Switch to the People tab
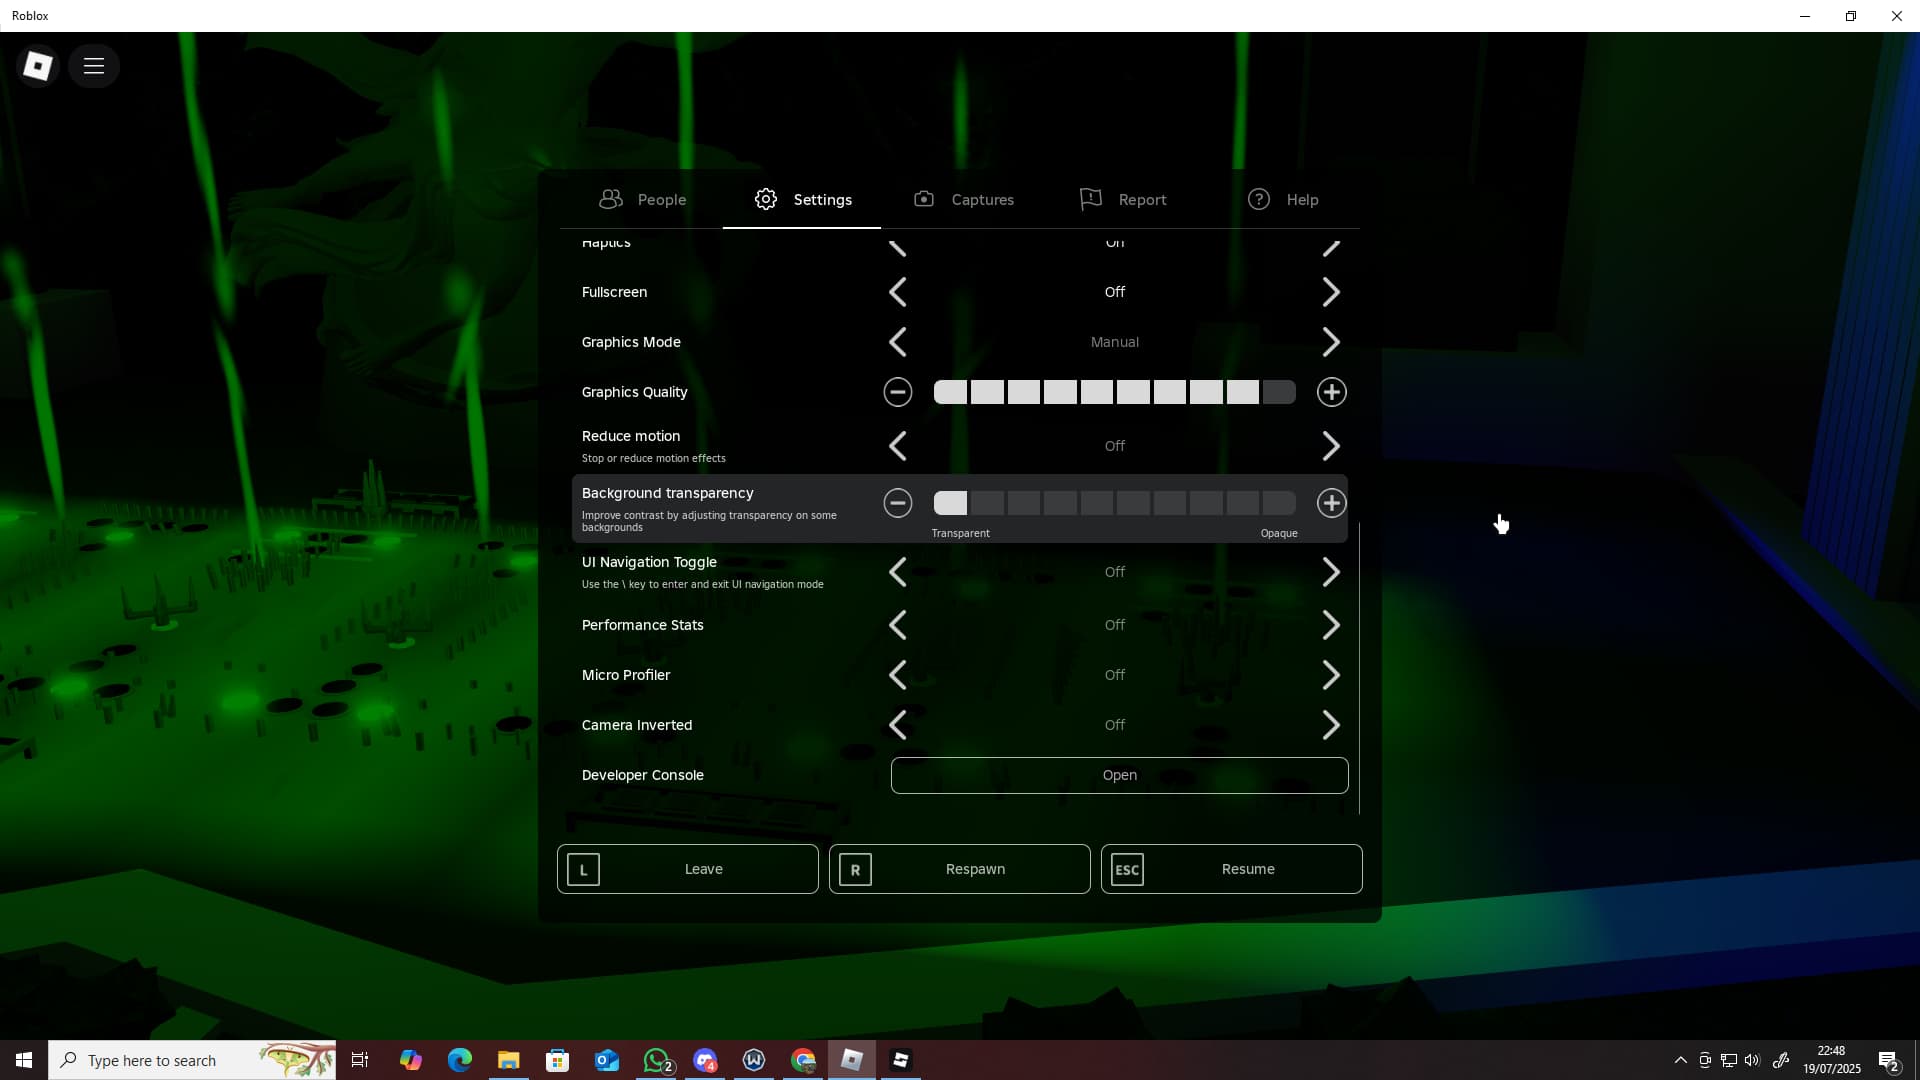 (x=642, y=199)
